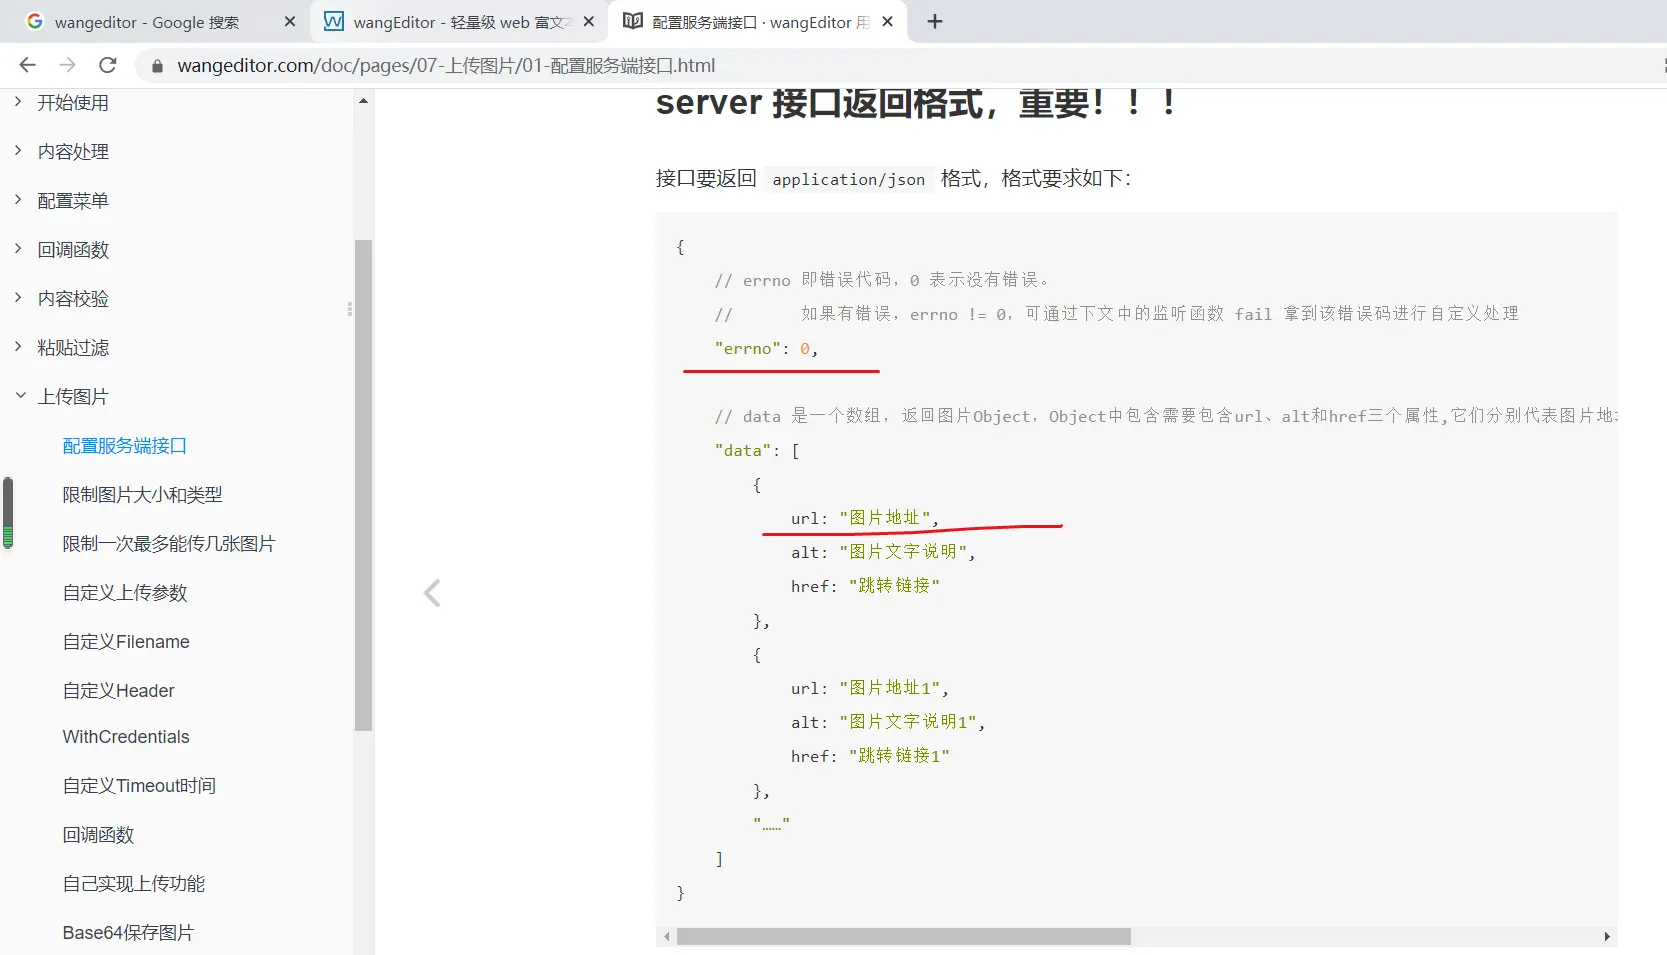Click the sidebar vertical scrollbar thumb

(363, 485)
